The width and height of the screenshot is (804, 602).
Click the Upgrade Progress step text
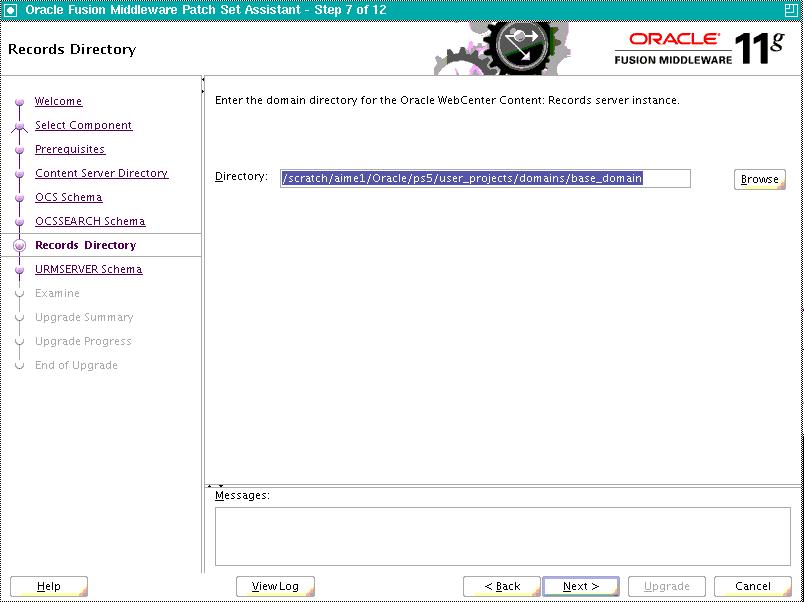pyautogui.click(x=84, y=342)
